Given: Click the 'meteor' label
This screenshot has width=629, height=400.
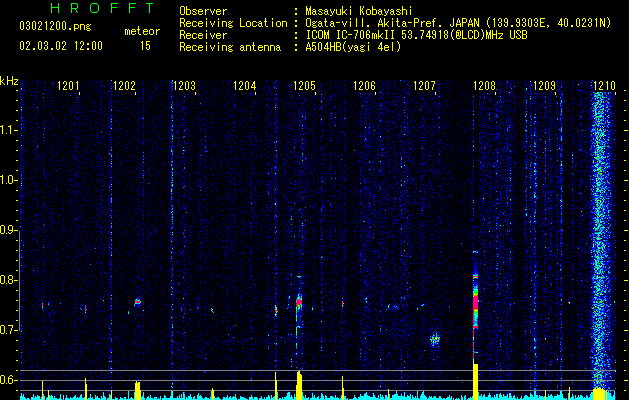Looking at the screenshot, I should [142, 31].
